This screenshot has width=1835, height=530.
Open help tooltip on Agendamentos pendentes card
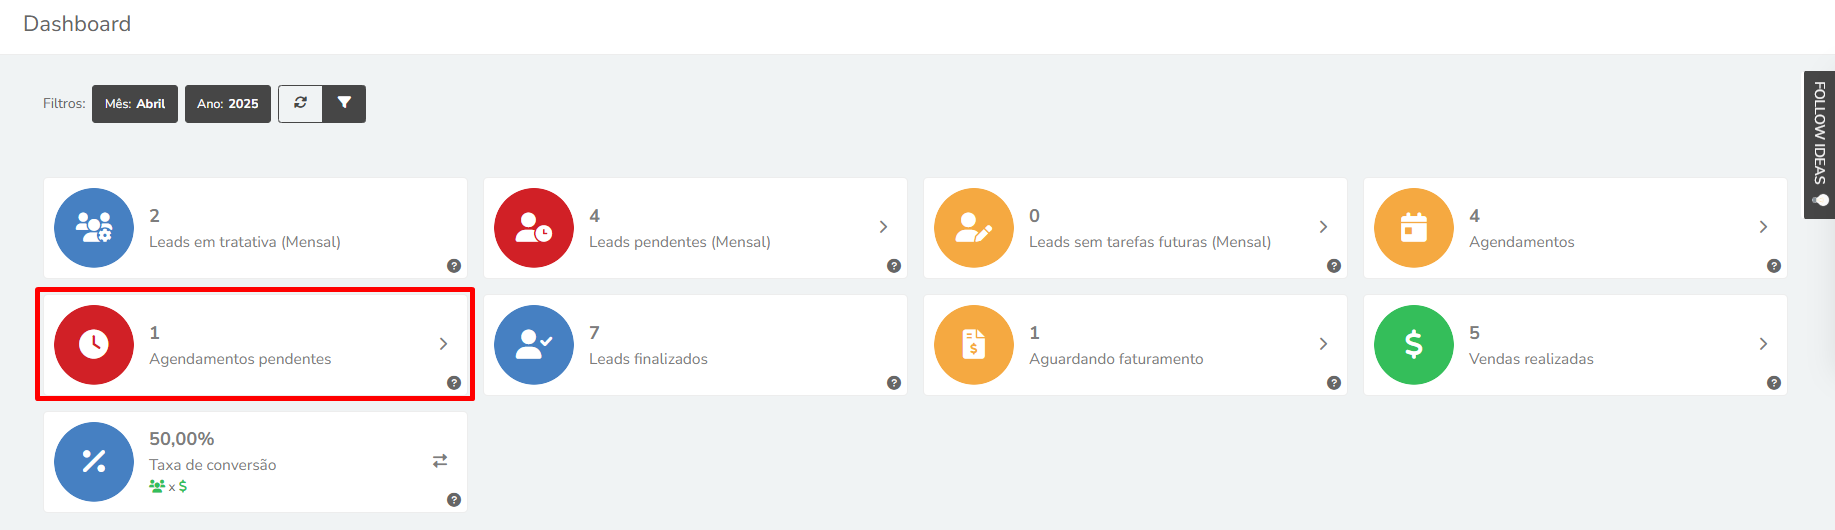pos(454,383)
